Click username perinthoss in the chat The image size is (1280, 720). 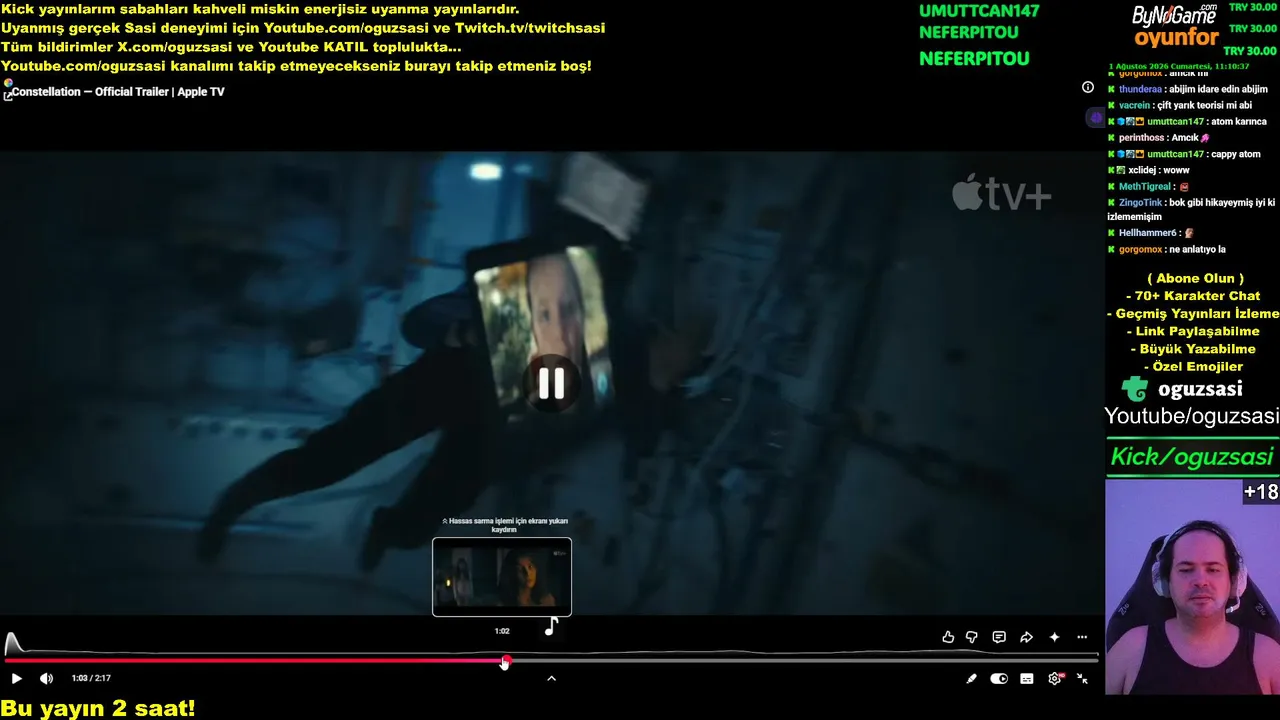(x=1140, y=138)
